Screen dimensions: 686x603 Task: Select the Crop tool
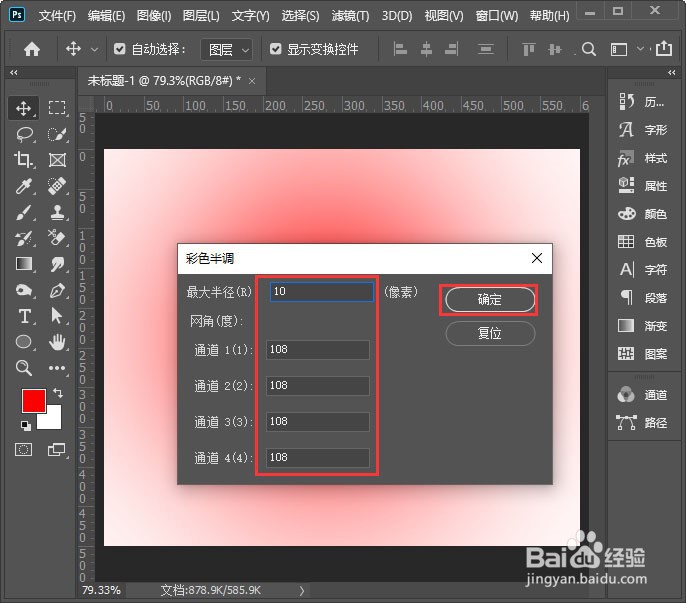point(24,160)
